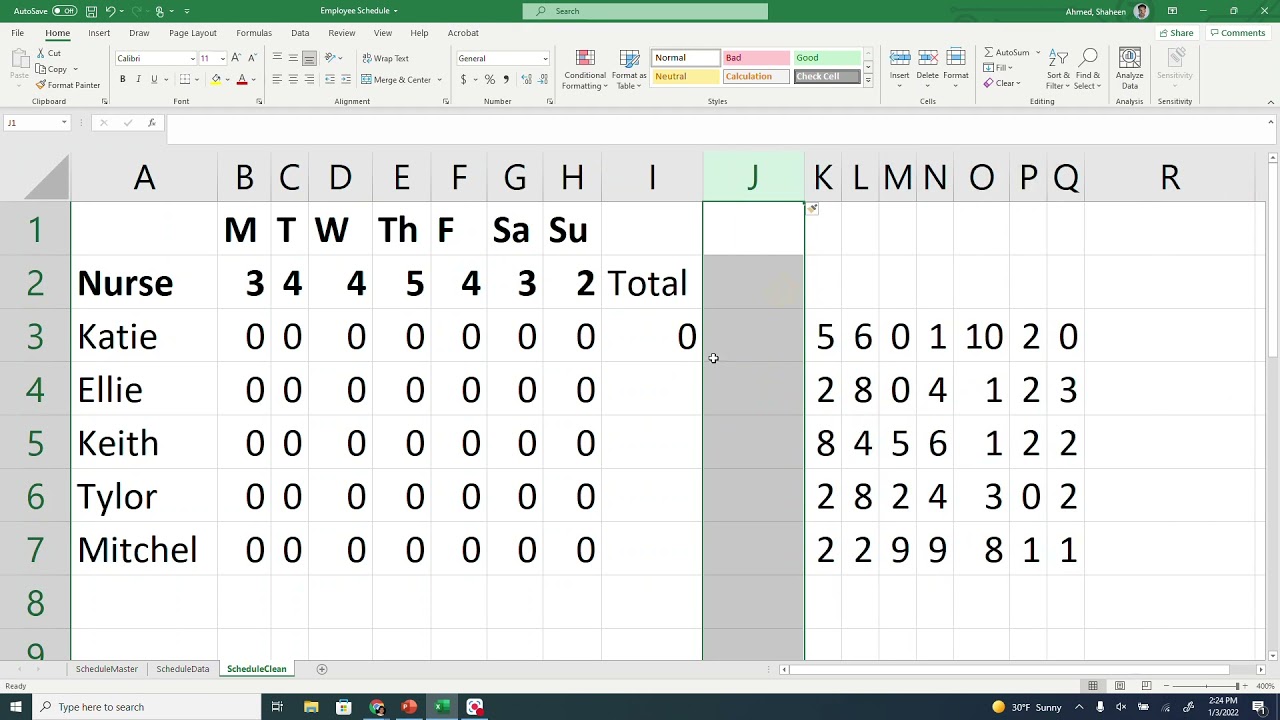This screenshot has width=1280, height=720.
Task: Open the font size dropdown
Action: (x=221, y=58)
